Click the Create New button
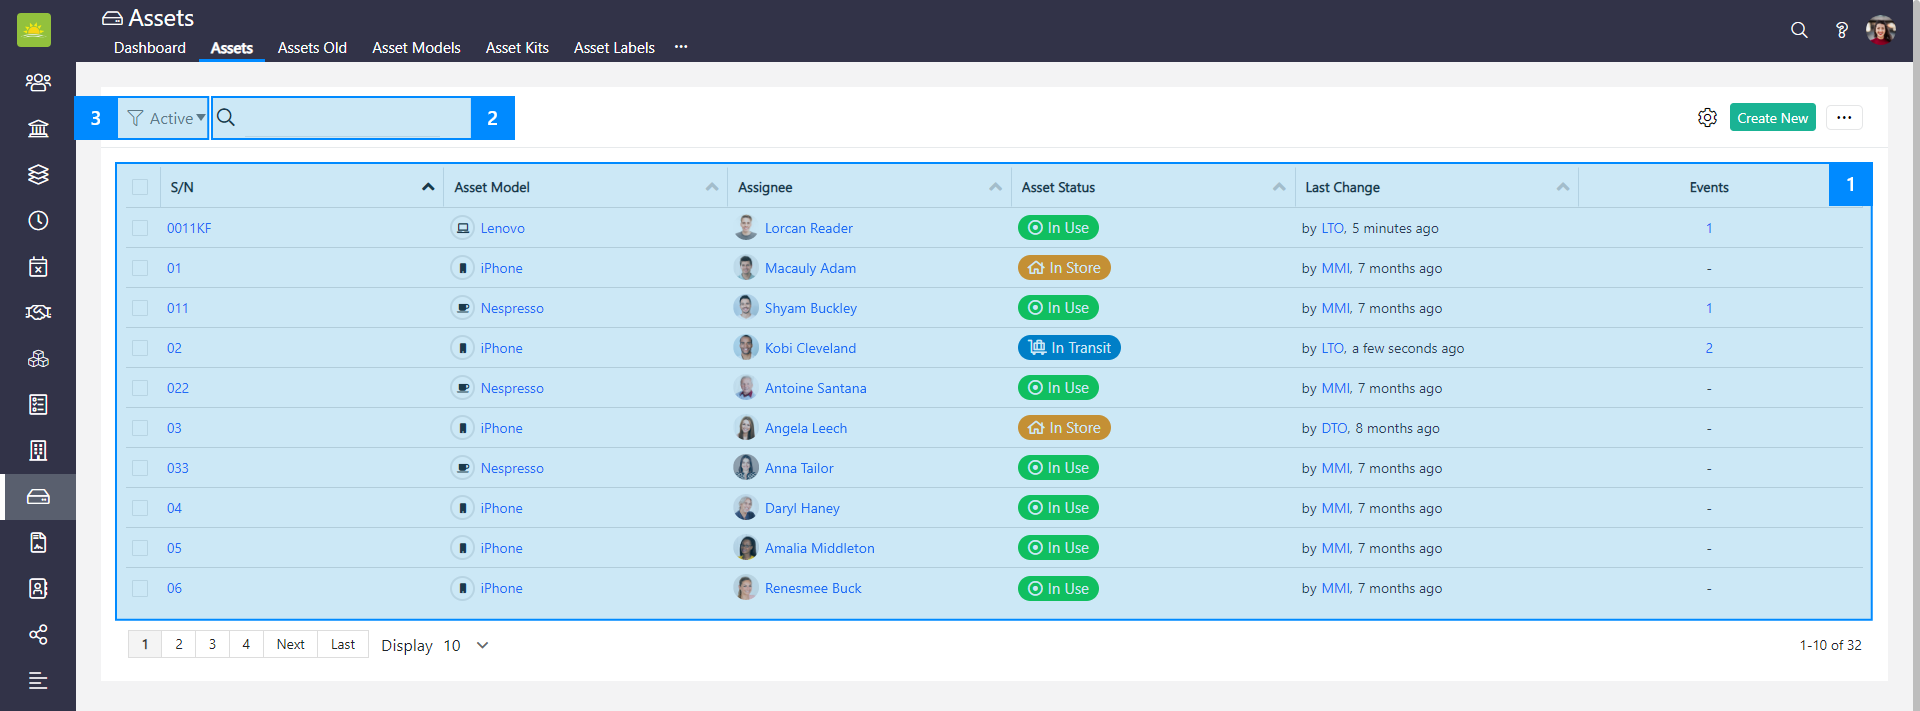 coord(1772,118)
